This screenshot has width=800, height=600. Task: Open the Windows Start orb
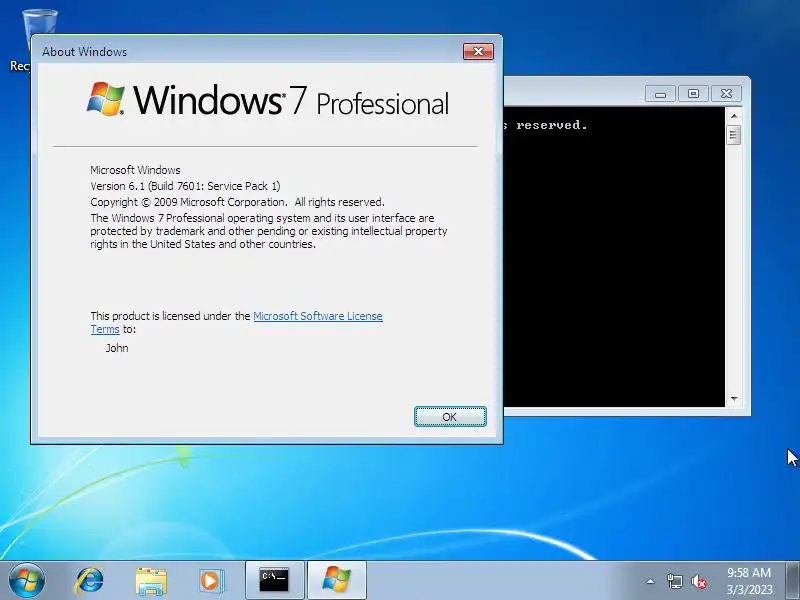coord(27,581)
